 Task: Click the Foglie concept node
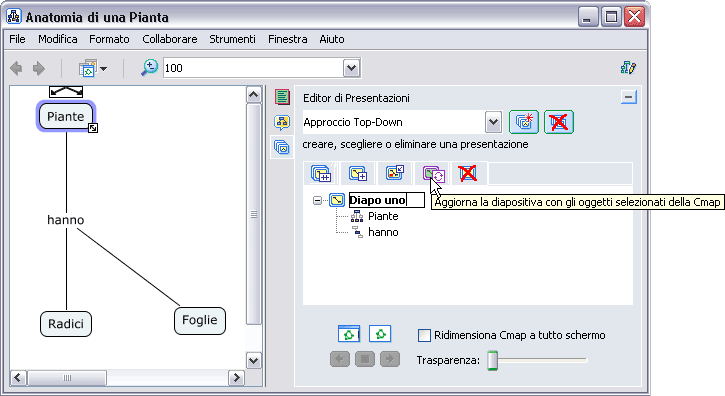[x=200, y=321]
